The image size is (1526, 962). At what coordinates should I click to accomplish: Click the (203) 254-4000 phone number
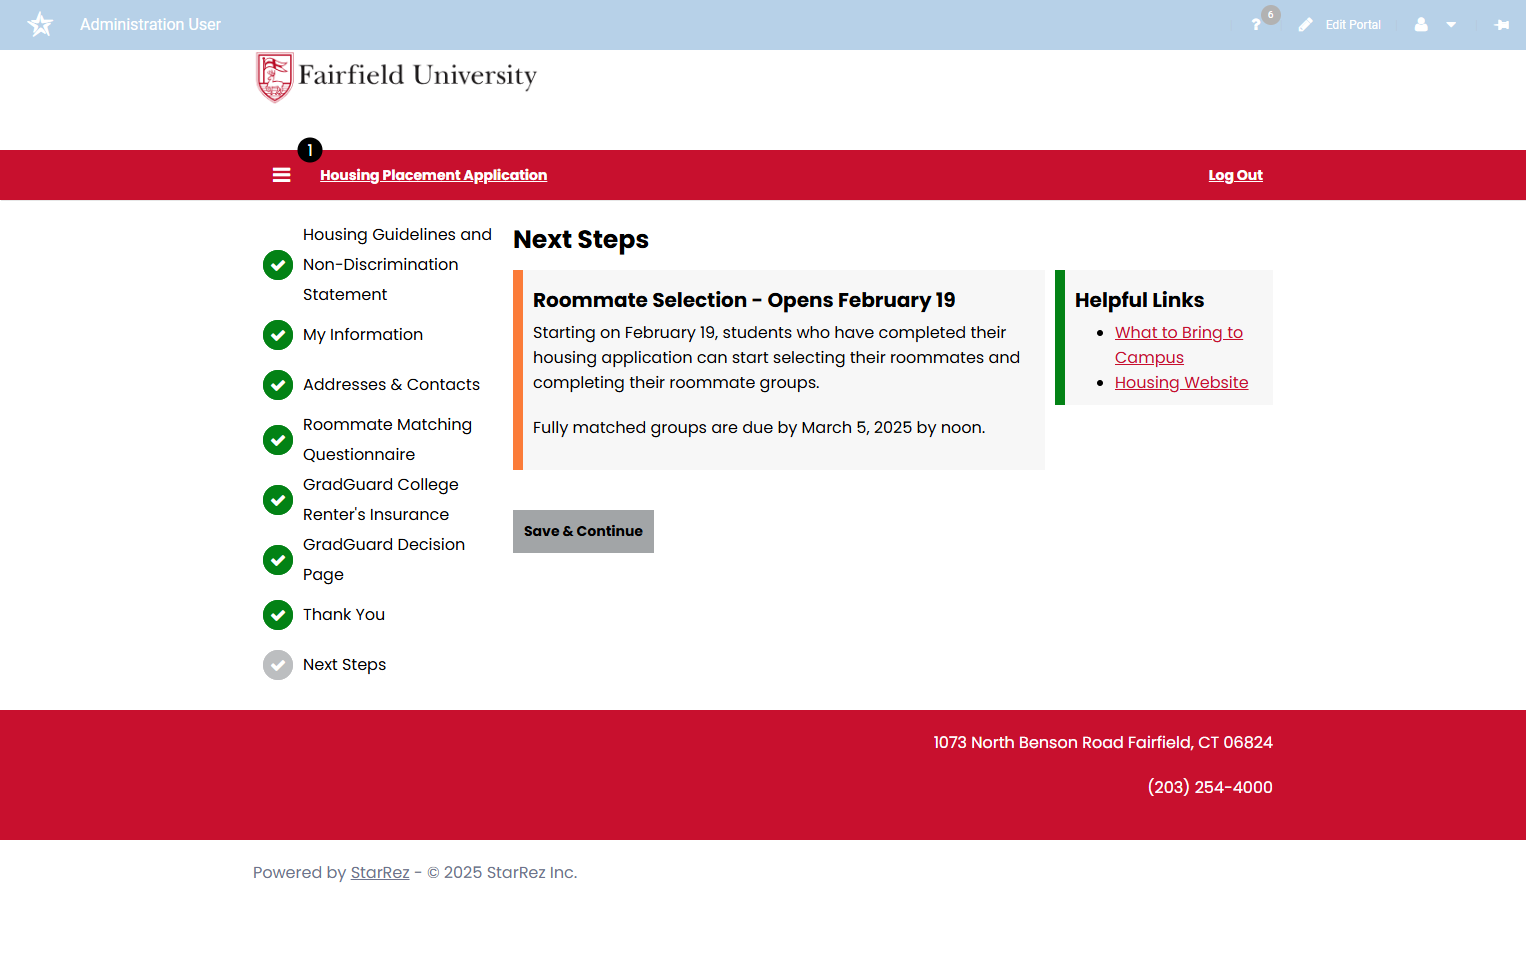(x=1210, y=788)
